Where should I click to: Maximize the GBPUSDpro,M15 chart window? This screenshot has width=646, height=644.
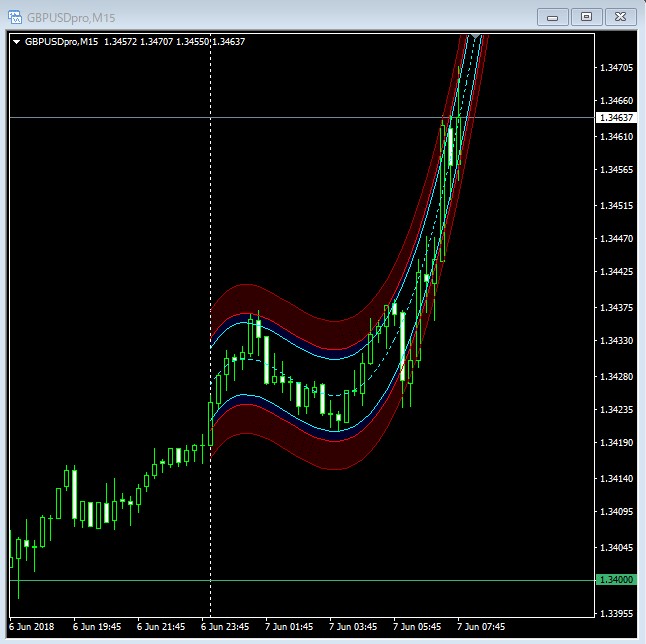pos(586,17)
